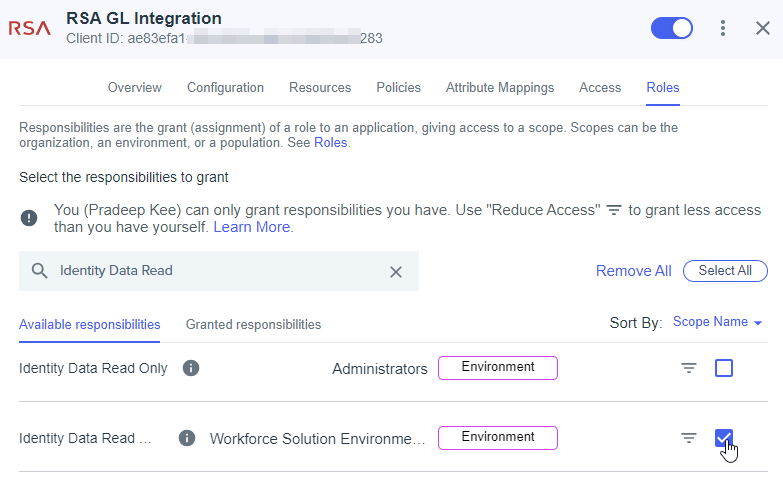Reduce access for the Administrators row
Screen dimensions: 783x479
tap(689, 368)
